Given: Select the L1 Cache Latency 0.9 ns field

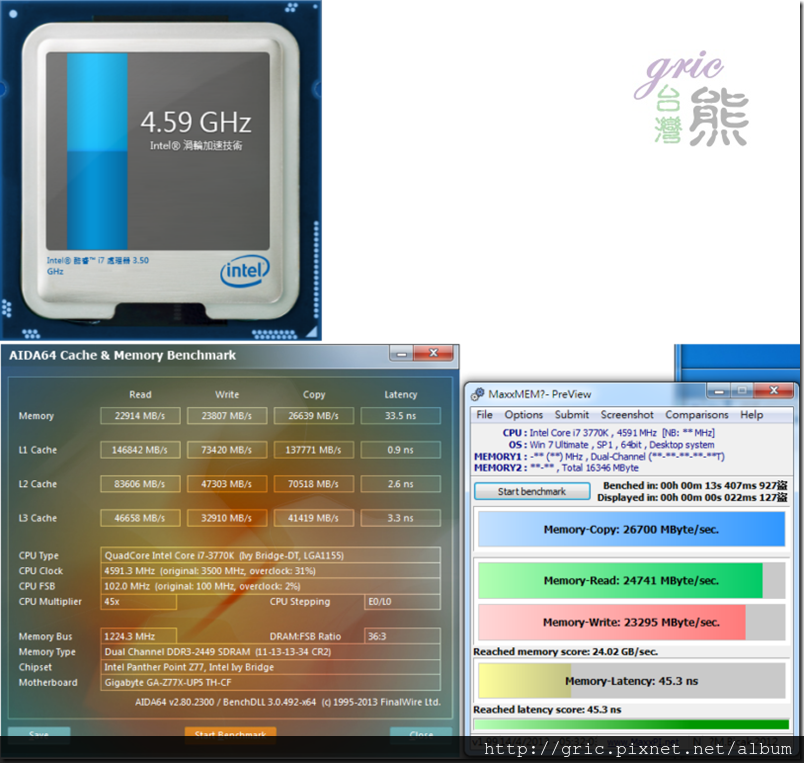Looking at the screenshot, I should [400, 450].
